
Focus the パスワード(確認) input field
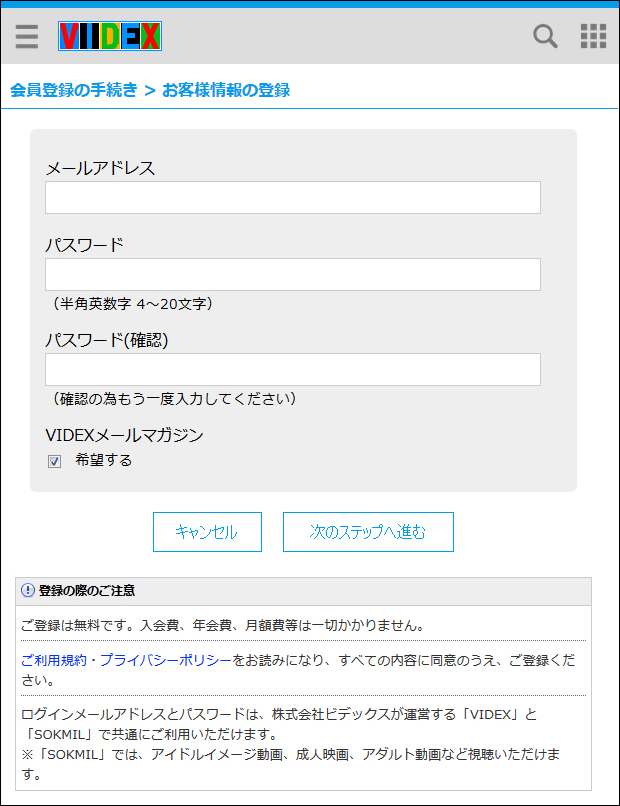pyautogui.click(x=293, y=370)
